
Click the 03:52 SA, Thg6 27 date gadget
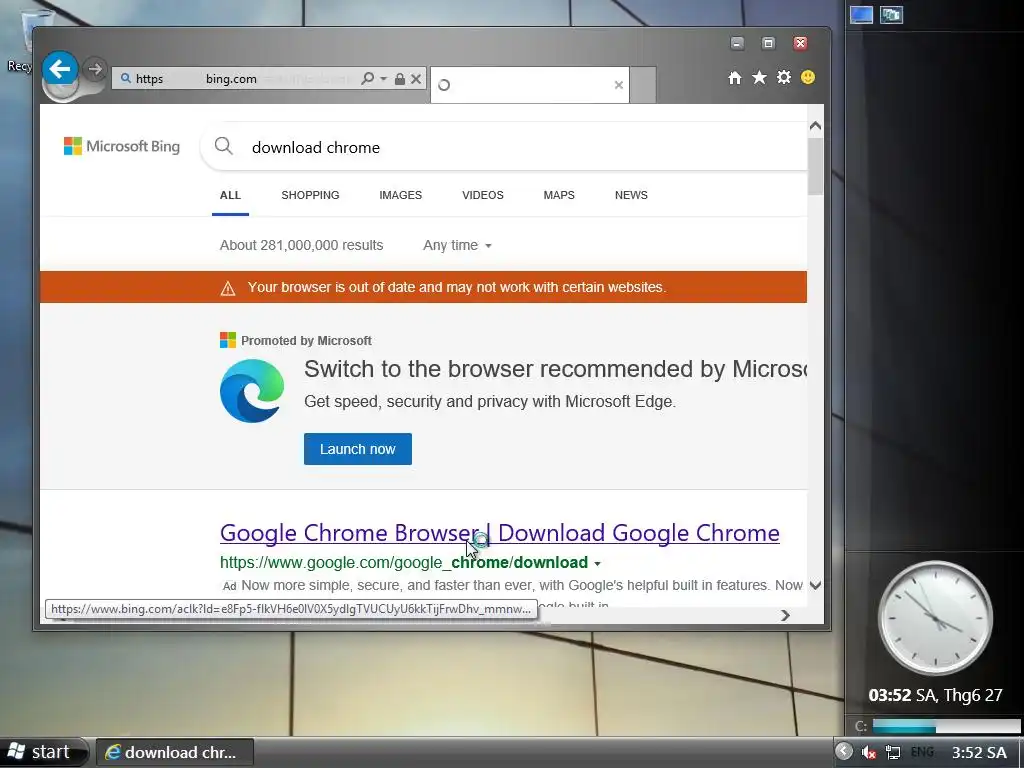[x=935, y=695]
